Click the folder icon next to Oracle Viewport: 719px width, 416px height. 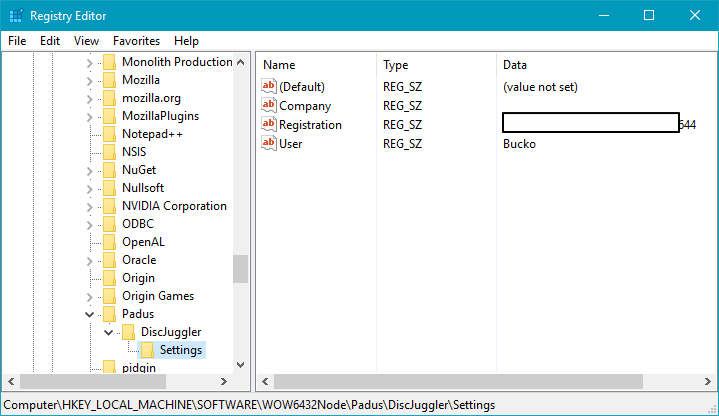point(110,260)
